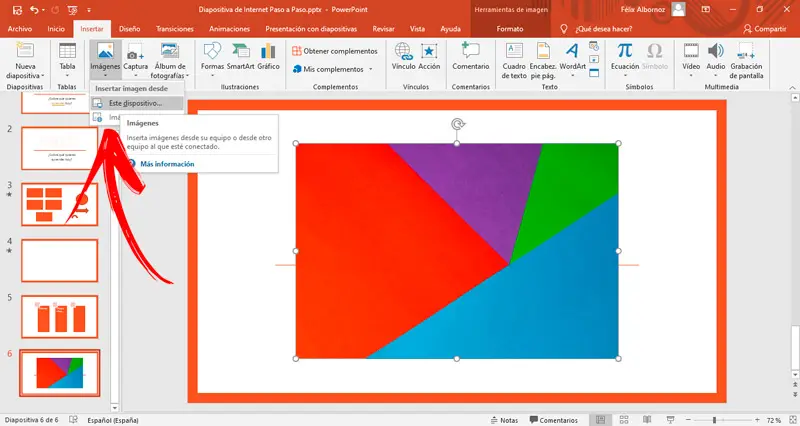This screenshot has width=800, height=426.
Task: Collapse the ribbon with the chevron
Action: tap(792, 88)
